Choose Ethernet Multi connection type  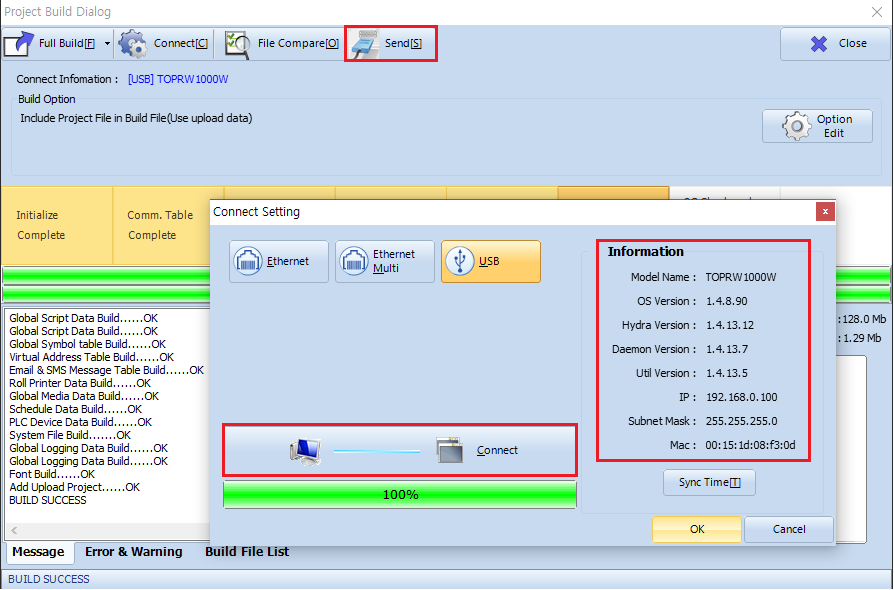(385, 262)
